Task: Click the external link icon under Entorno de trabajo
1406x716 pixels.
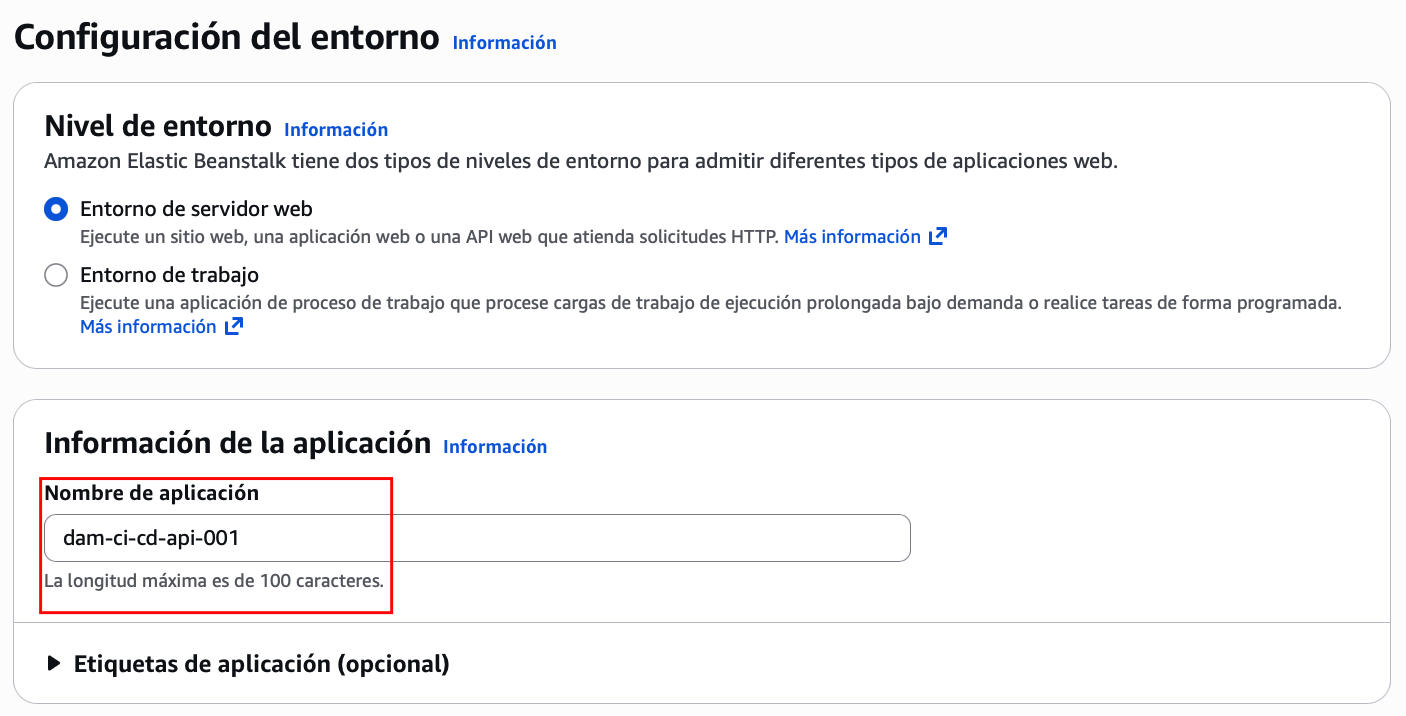Action: pyautogui.click(x=234, y=327)
